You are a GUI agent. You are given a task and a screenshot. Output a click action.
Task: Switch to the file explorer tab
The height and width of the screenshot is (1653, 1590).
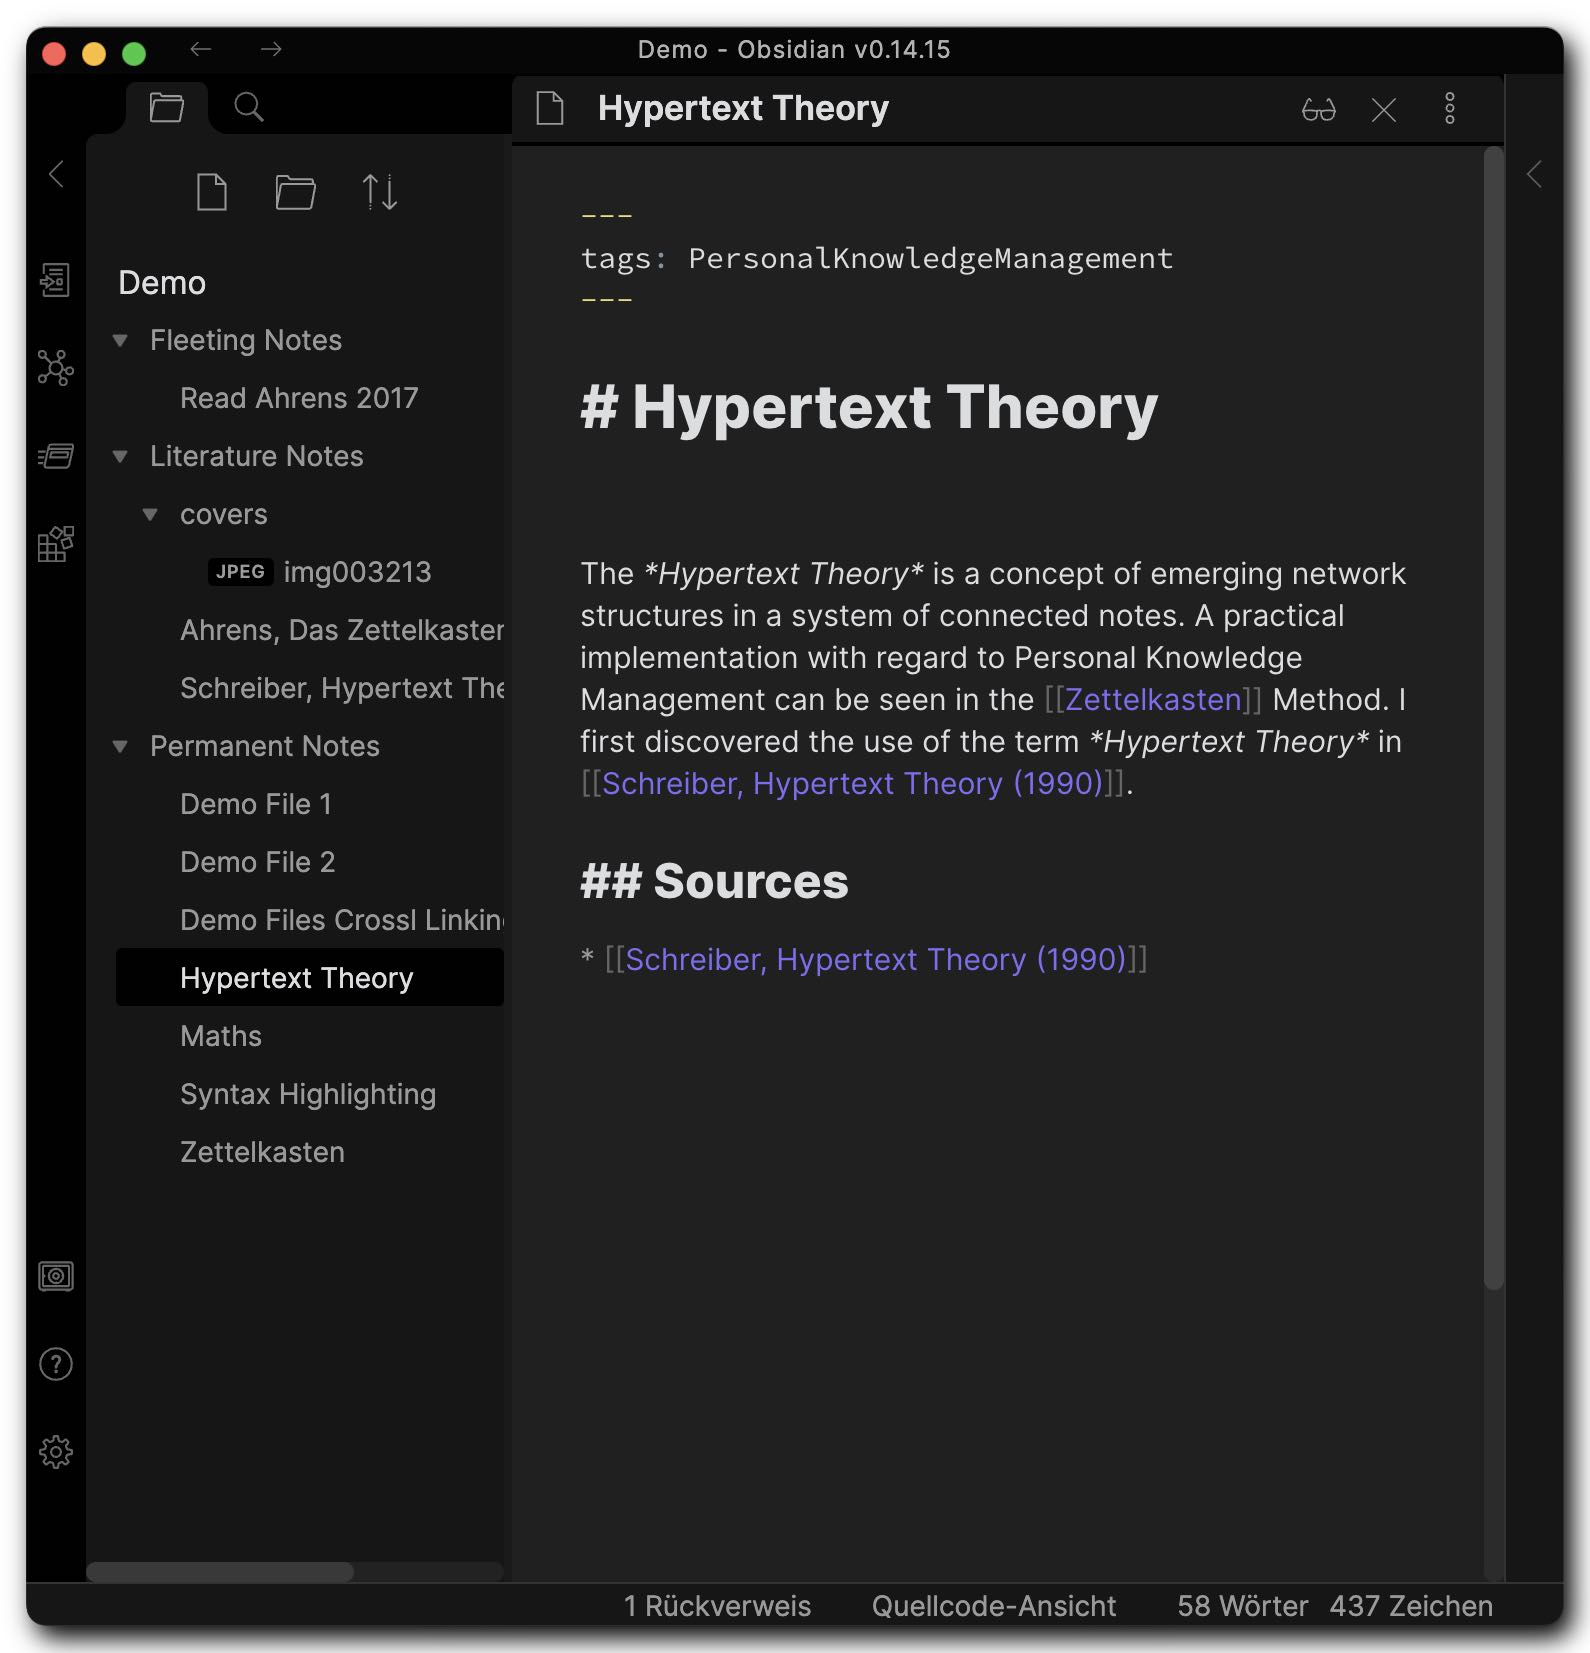coord(166,107)
